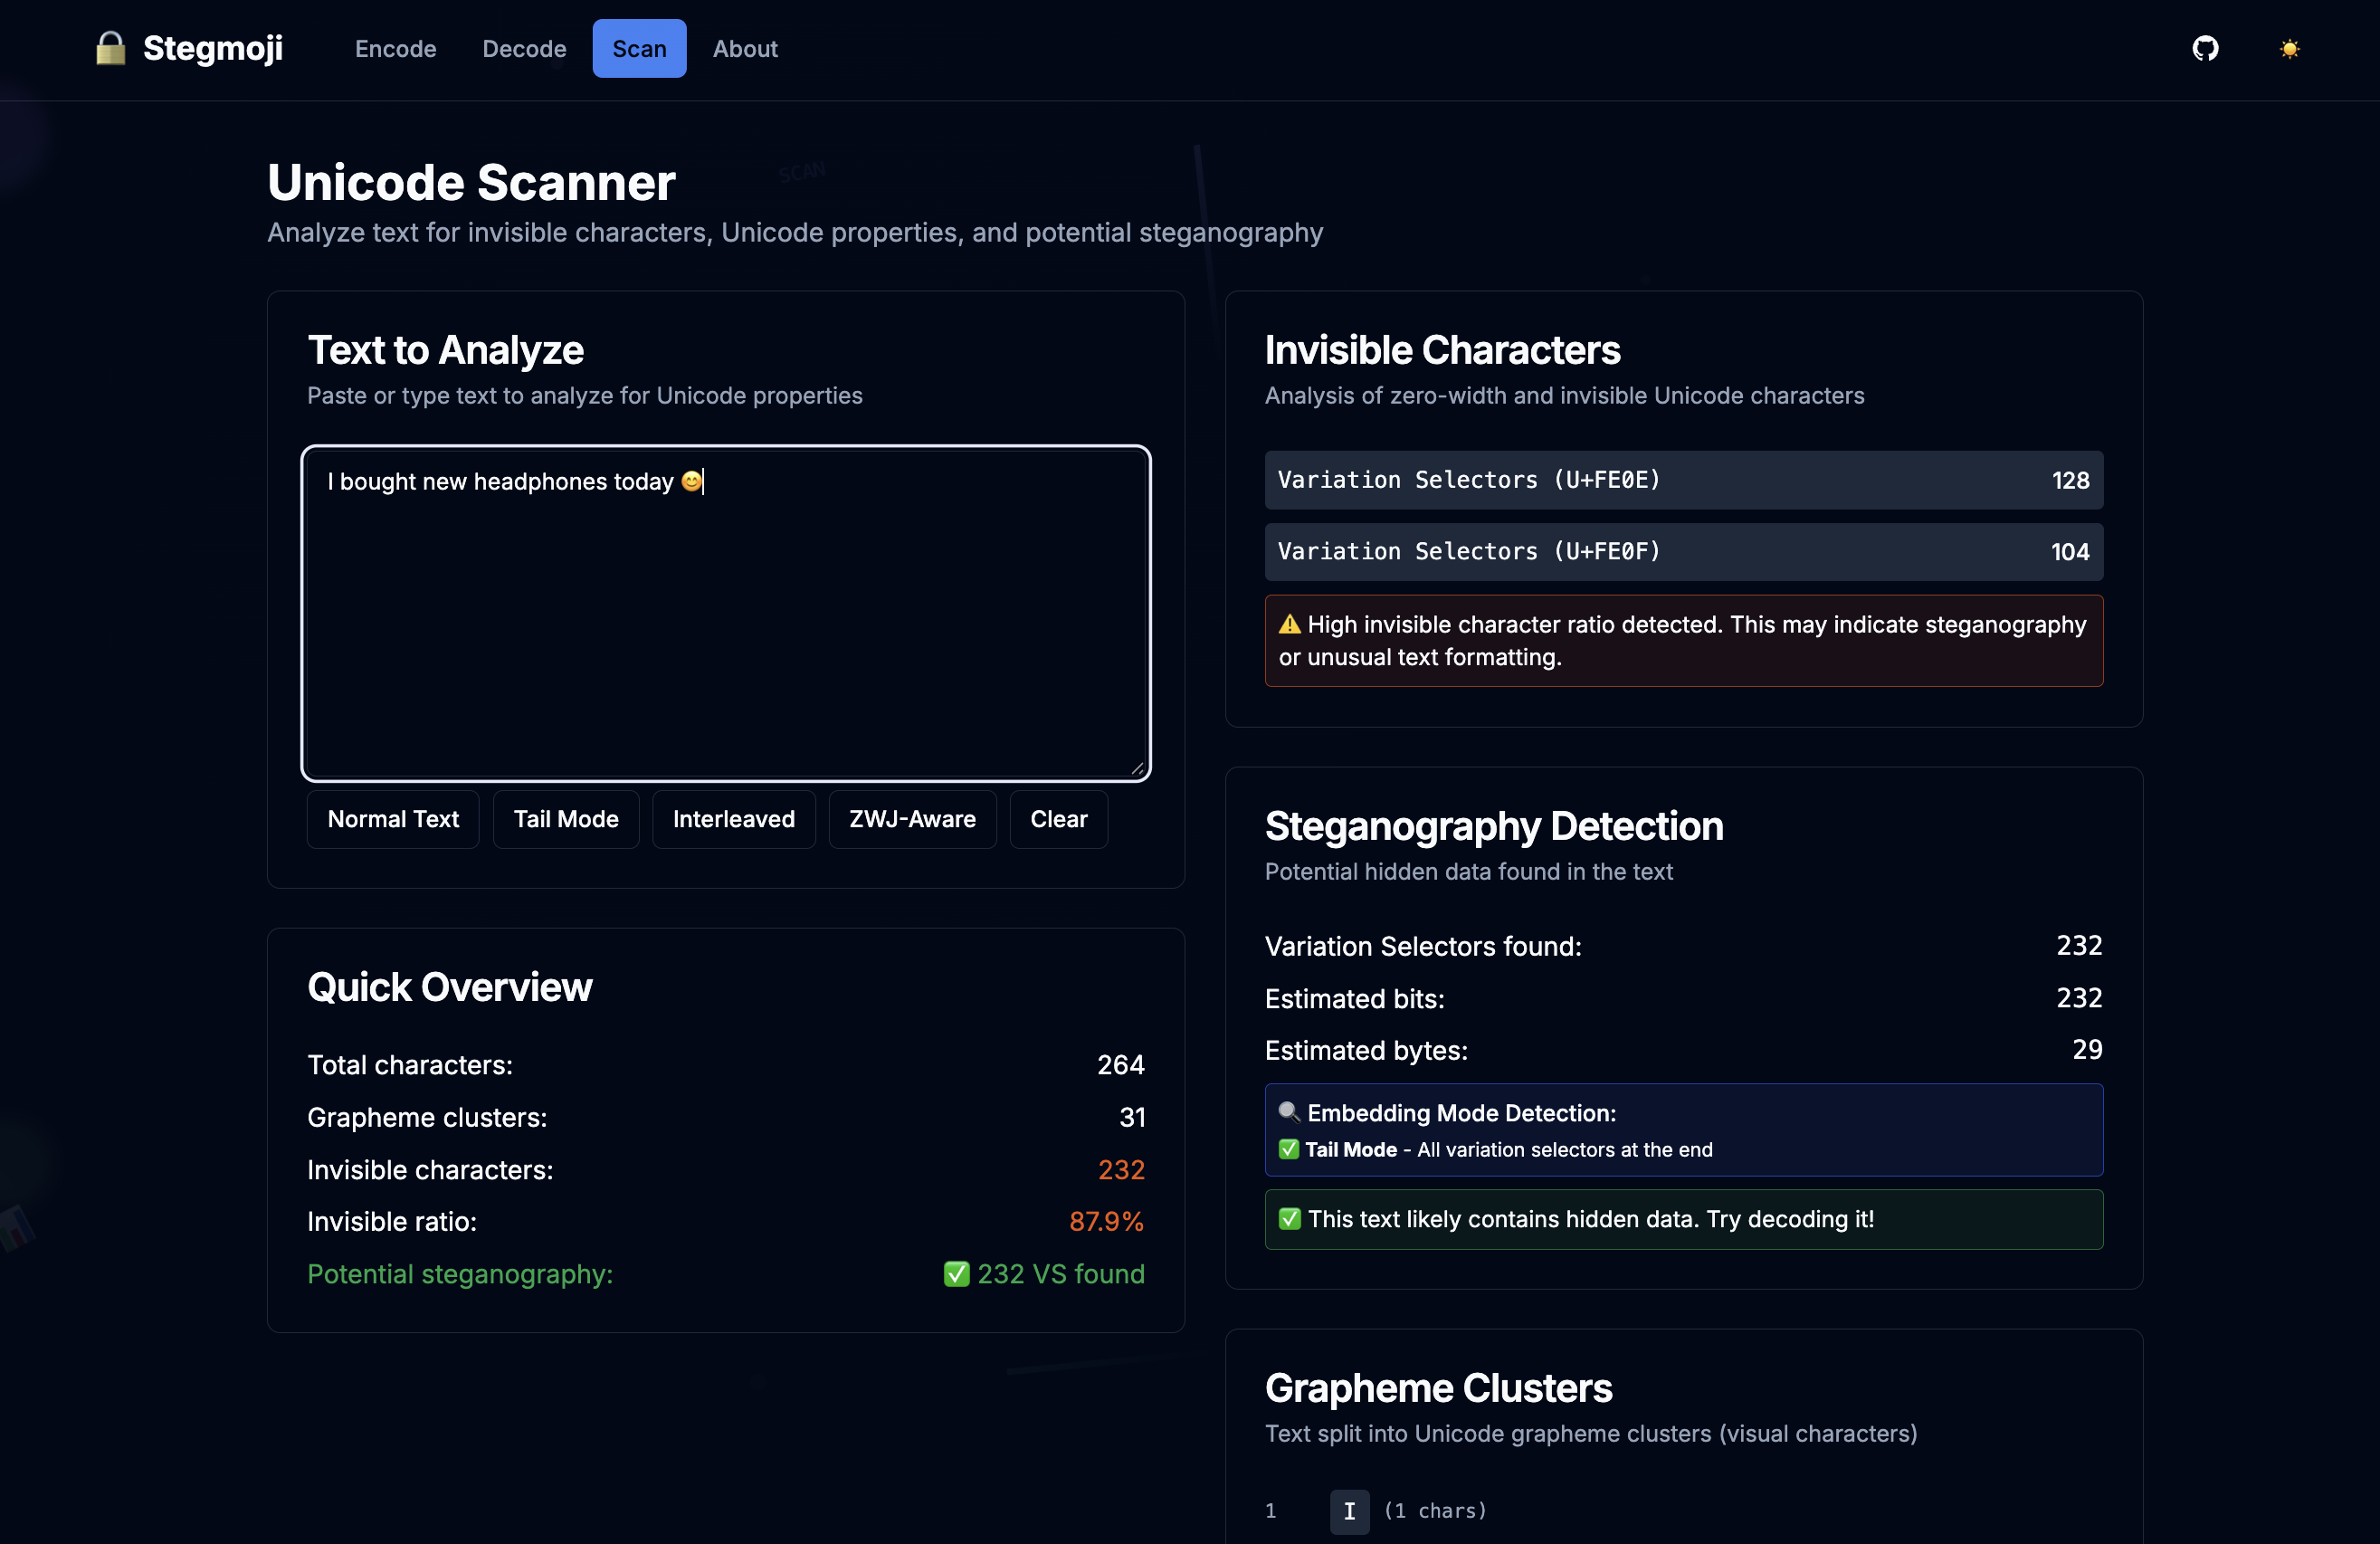Image resolution: width=2380 pixels, height=1544 pixels.
Task: Click the Stegmoji brand name
Action: click(212, 48)
